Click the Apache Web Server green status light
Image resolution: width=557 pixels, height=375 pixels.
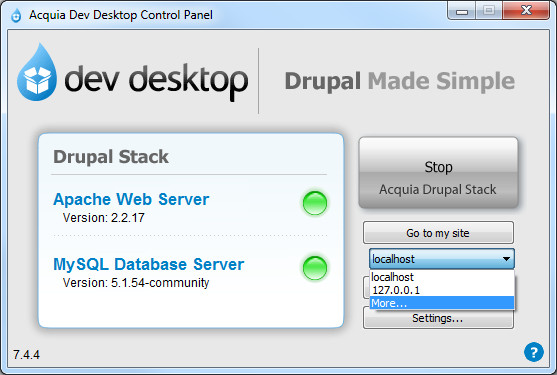point(315,203)
